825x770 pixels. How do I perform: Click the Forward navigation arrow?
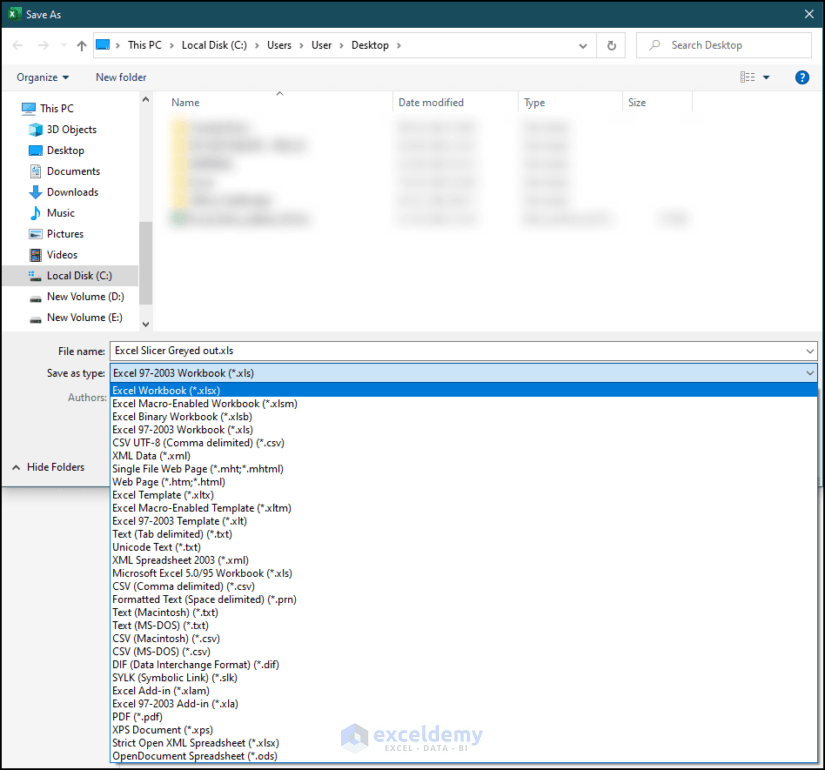pos(43,45)
